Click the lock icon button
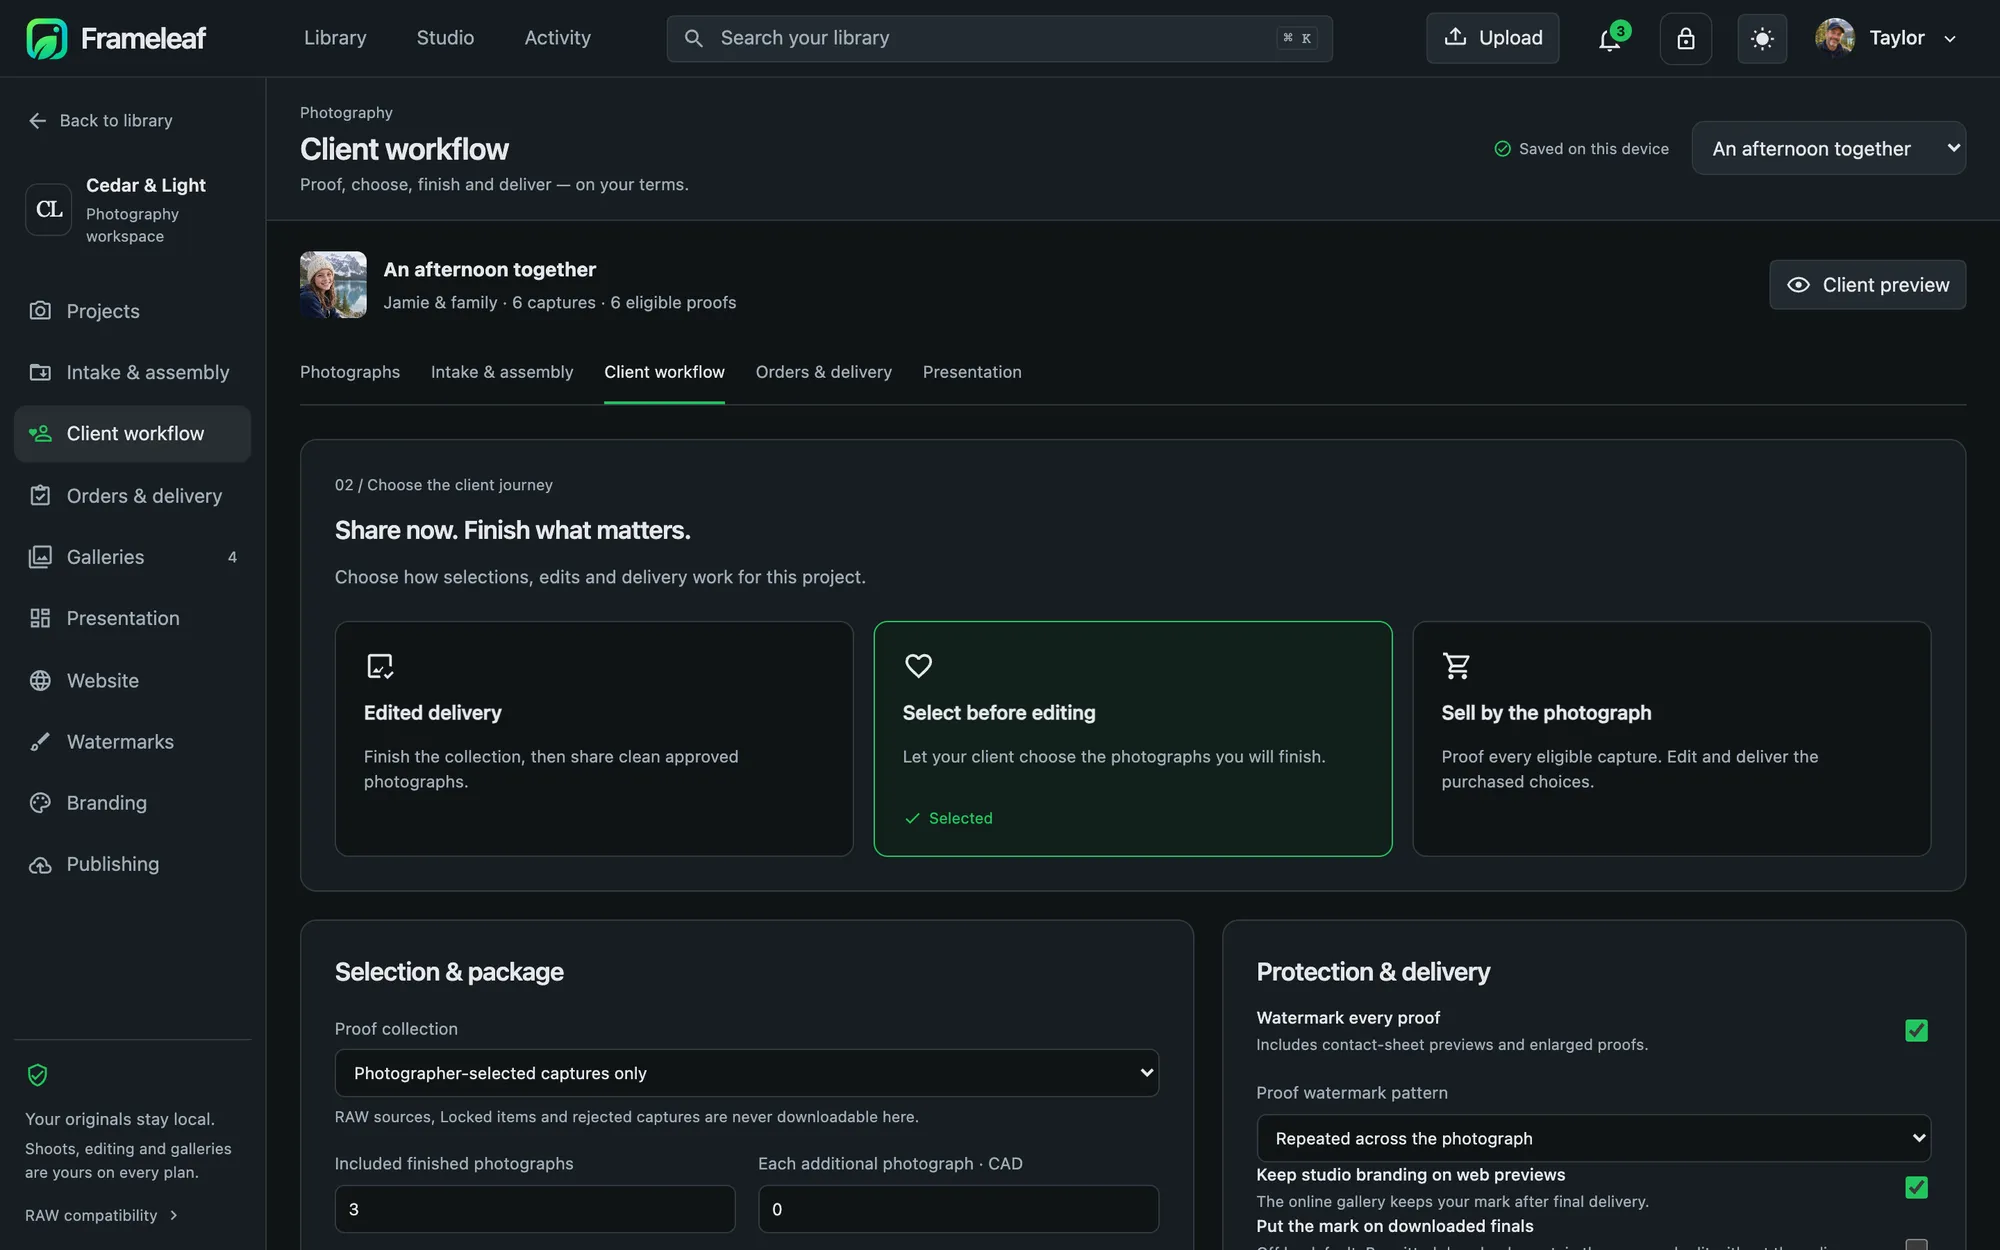The height and width of the screenshot is (1250, 2000). (1686, 38)
